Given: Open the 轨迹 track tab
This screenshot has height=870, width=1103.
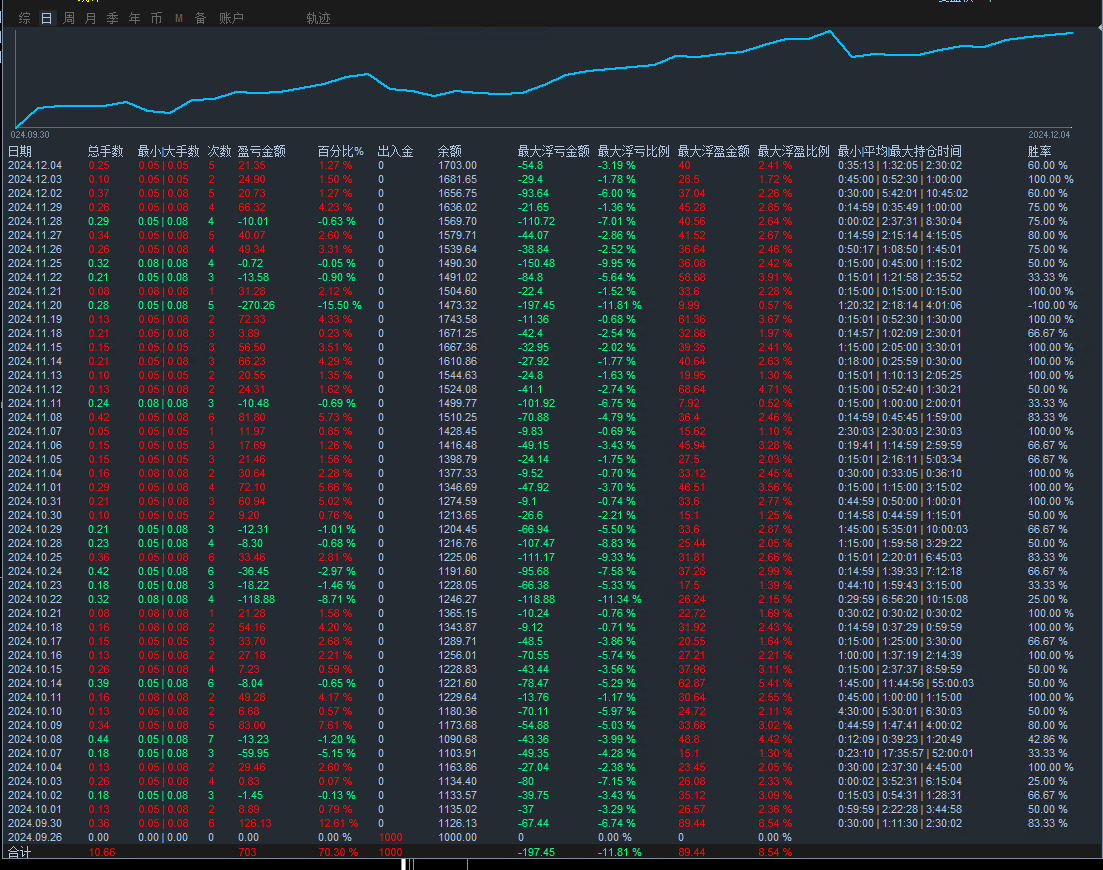Looking at the screenshot, I should click(318, 18).
